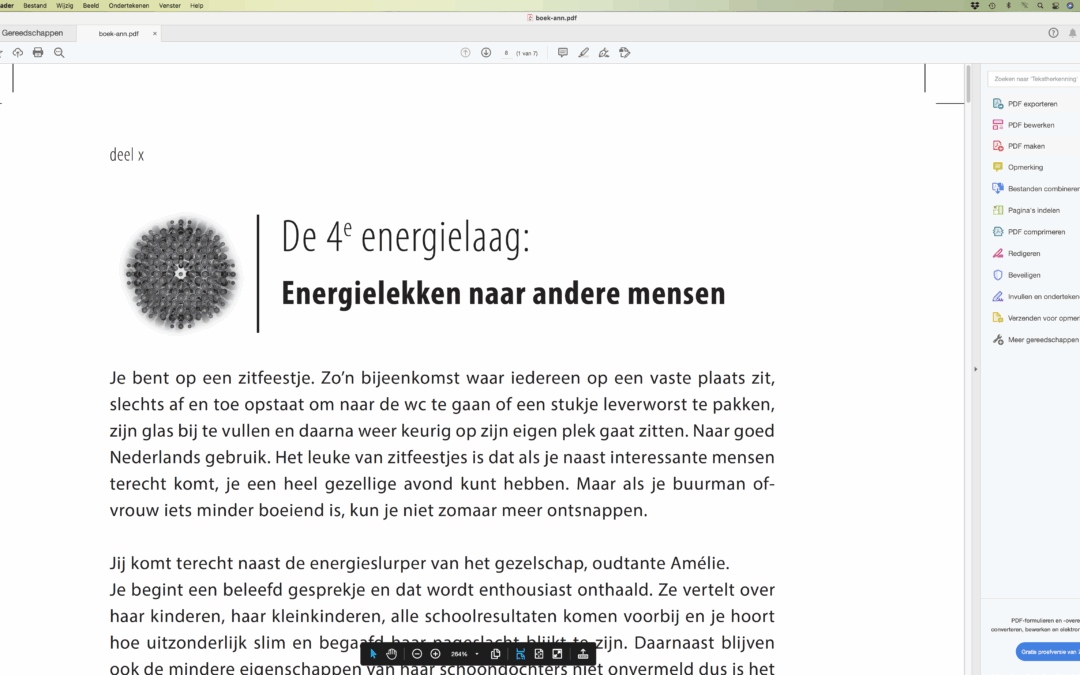Add a comment with speech bubble icon

point(563,52)
